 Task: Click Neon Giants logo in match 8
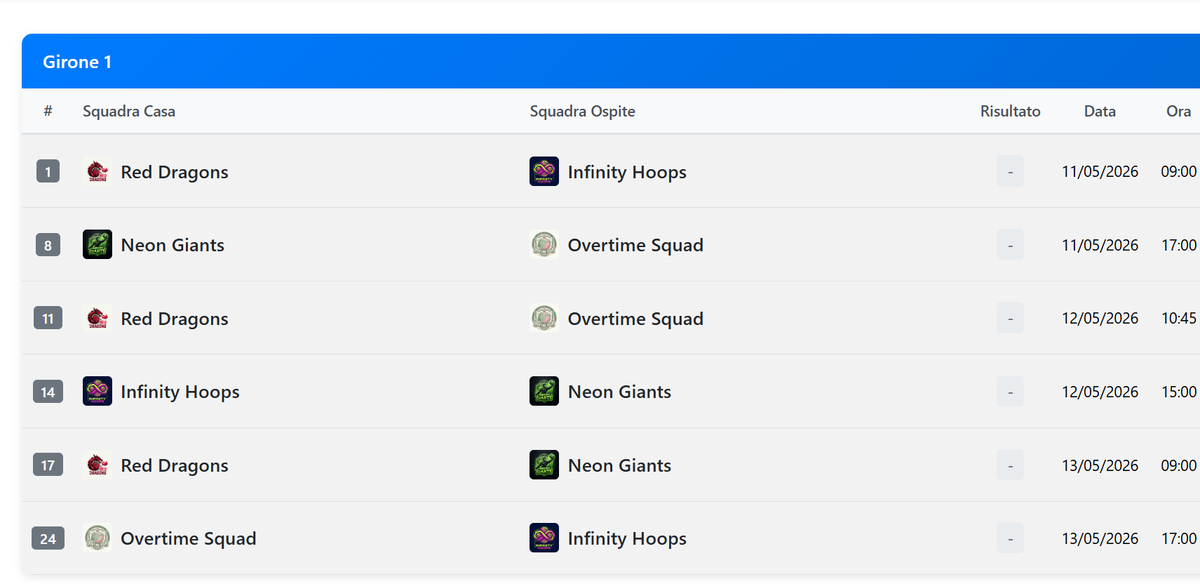(97, 245)
